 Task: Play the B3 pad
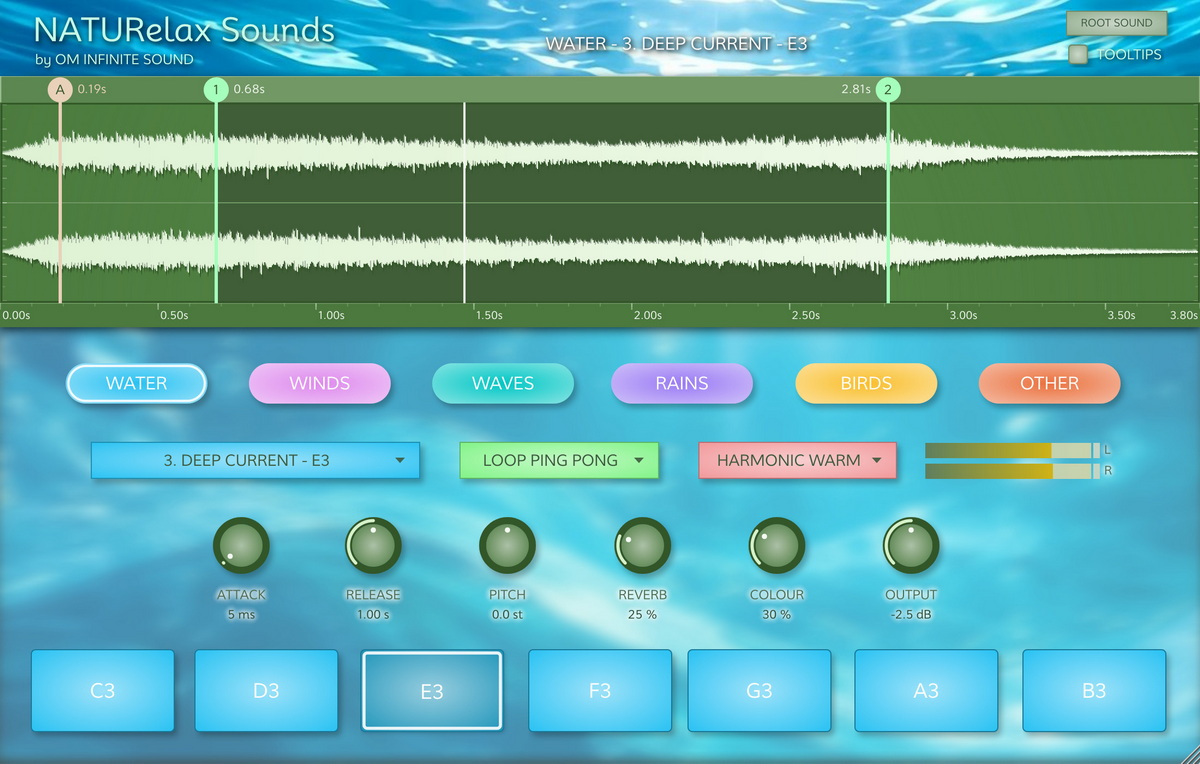1094,691
